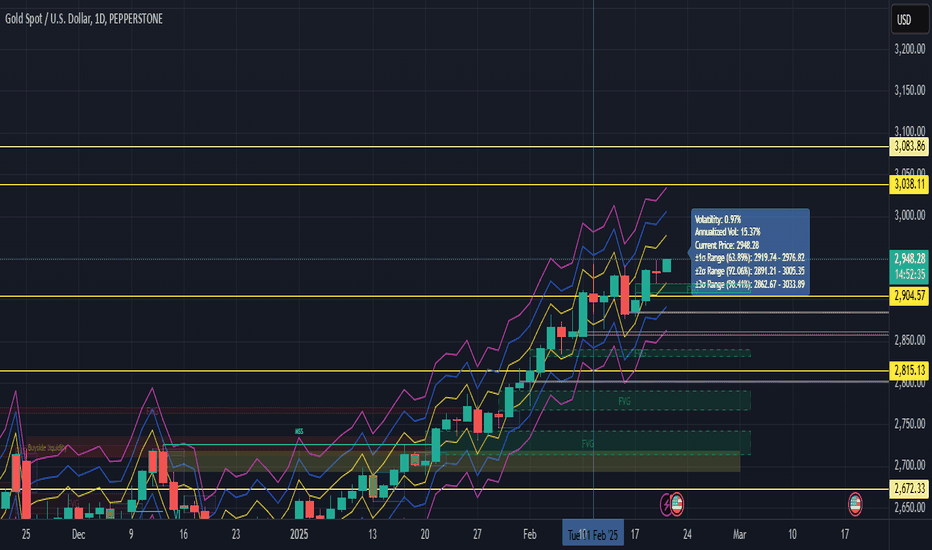Viewport: 932px width, 550px height.
Task: Click the 27 date label on time axis
Action: coord(477,535)
